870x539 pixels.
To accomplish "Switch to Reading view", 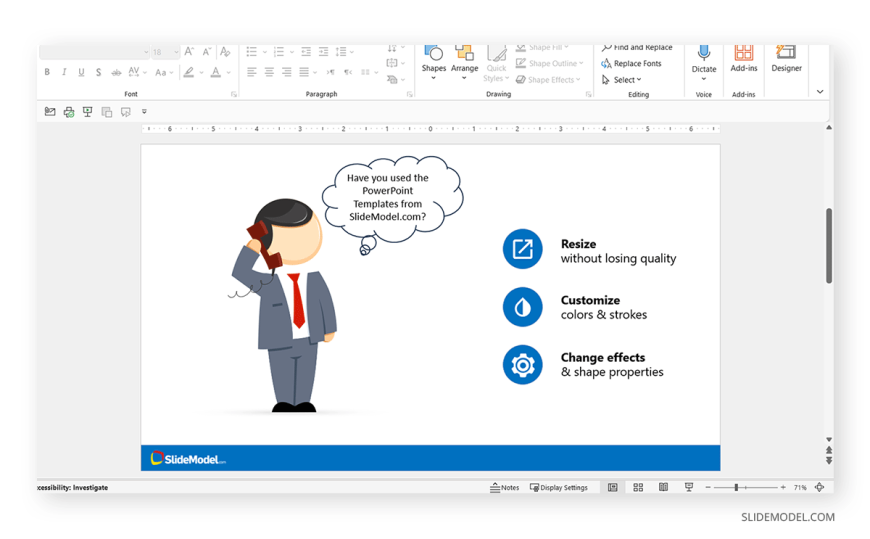I will tap(663, 487).
